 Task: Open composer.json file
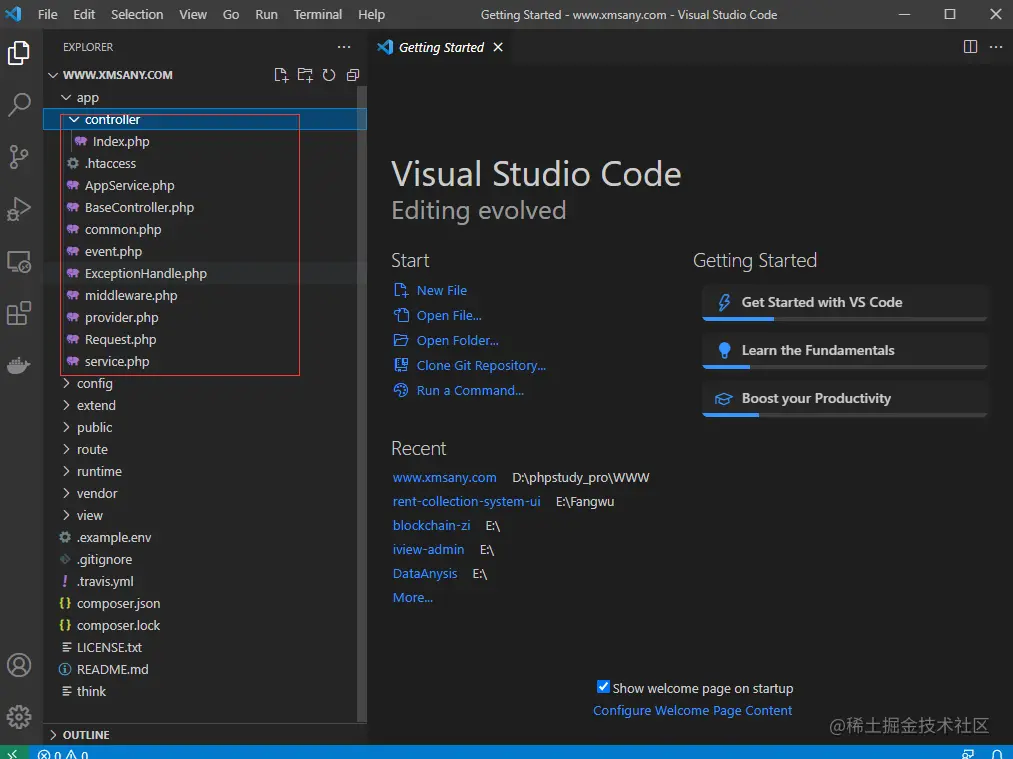pyautogui.click(x=118, y=603)
